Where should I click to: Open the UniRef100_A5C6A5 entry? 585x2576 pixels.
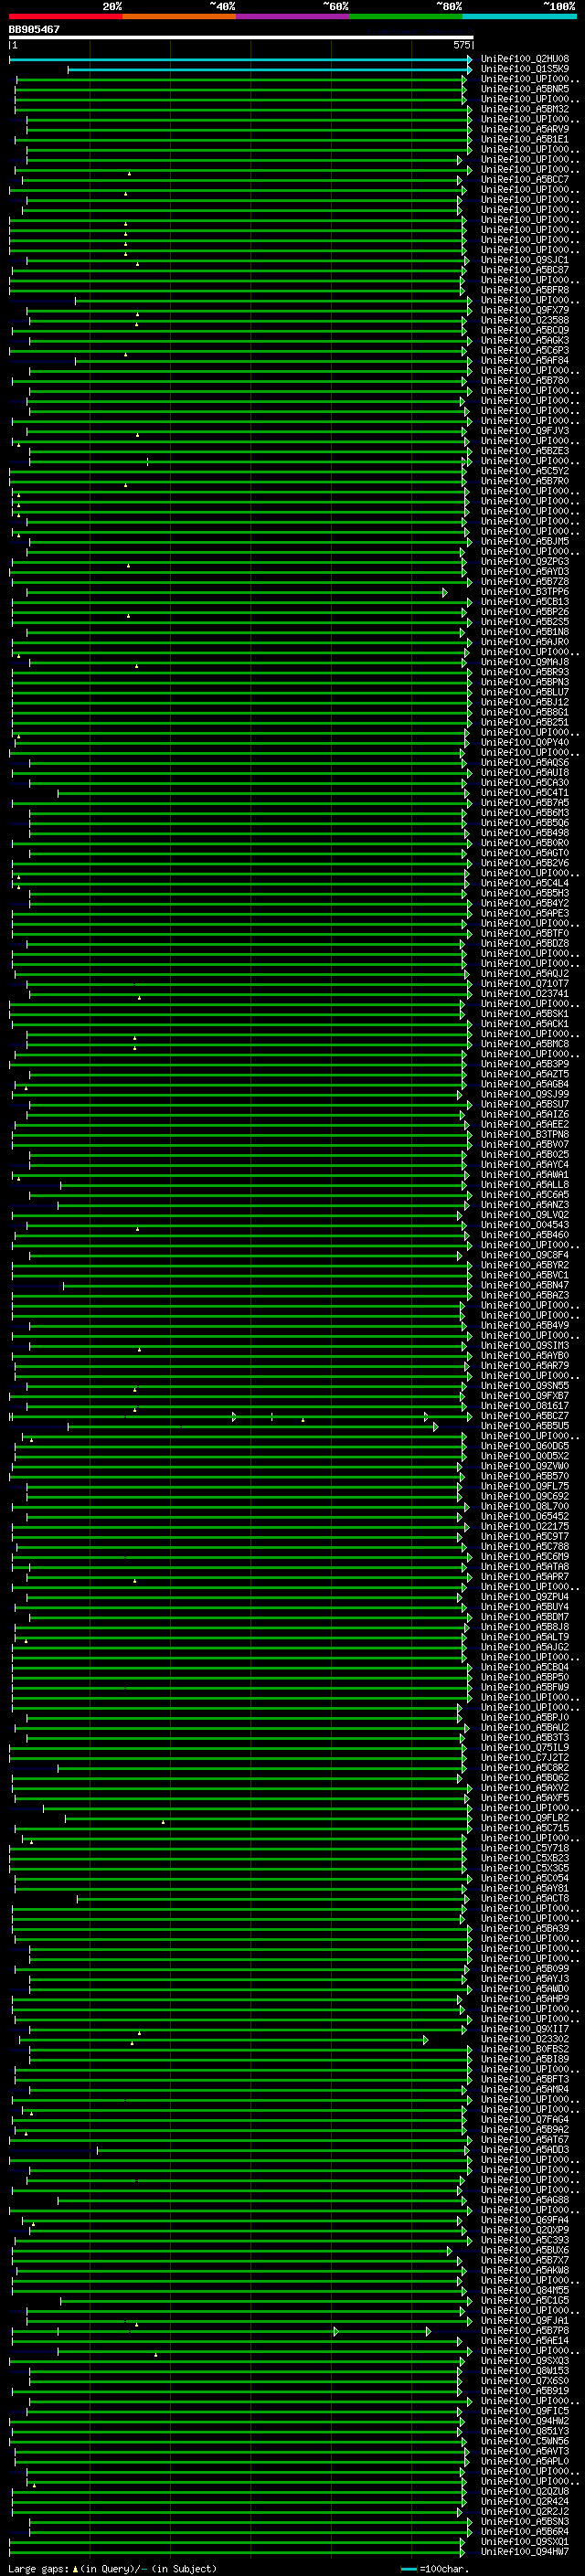click(x=525, y=1195)
